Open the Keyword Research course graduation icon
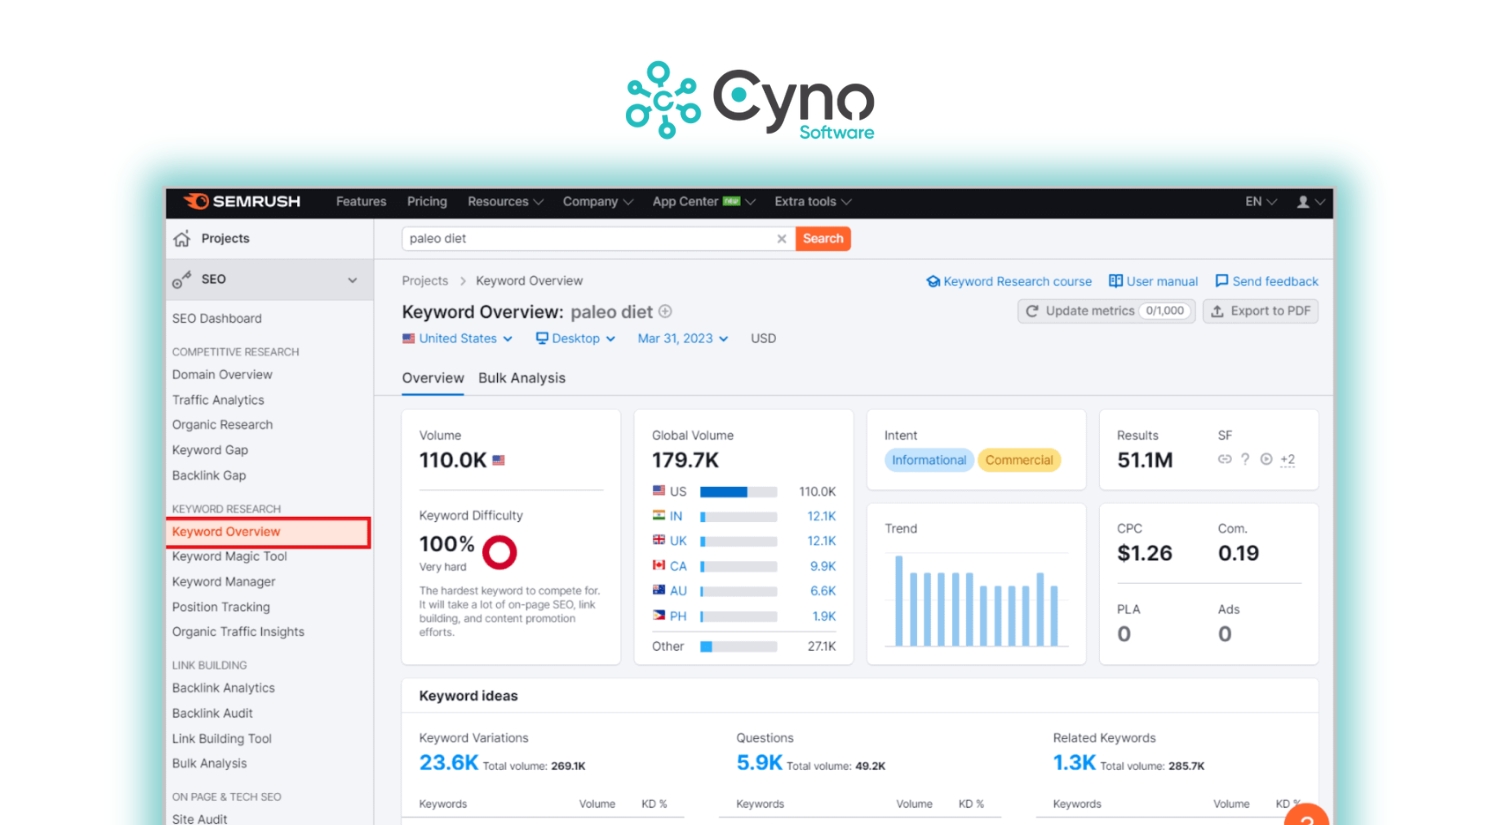 click(x=933, y=281)
